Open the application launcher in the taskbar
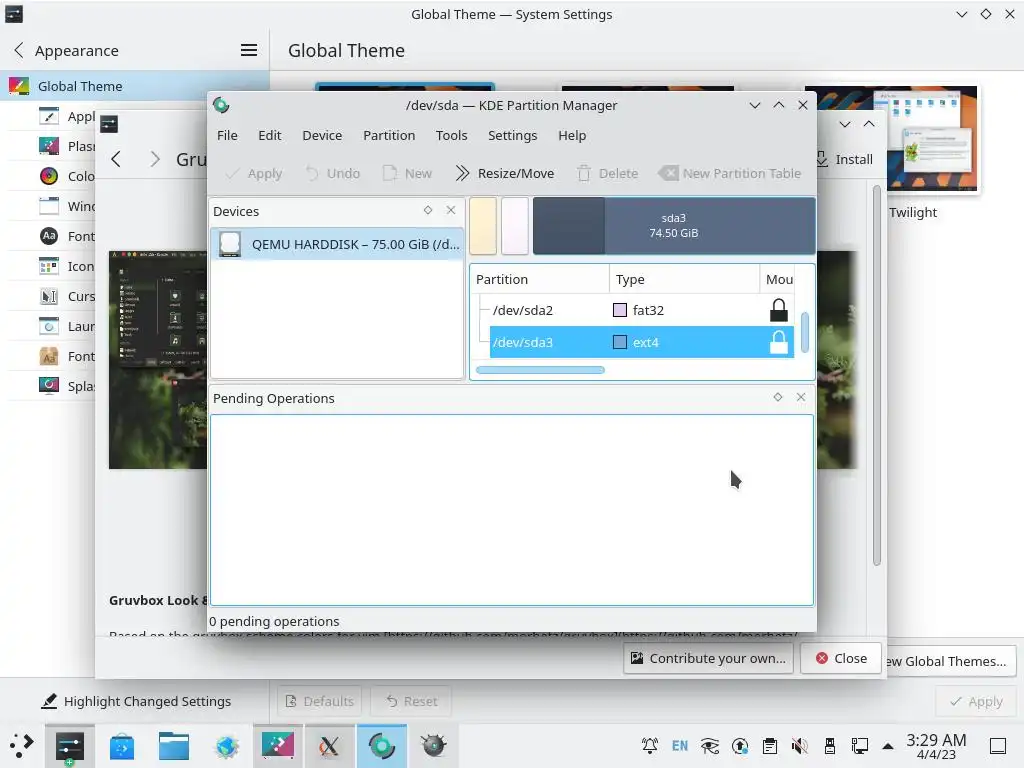Screen dimensions: 1024x768 [22, 746]
